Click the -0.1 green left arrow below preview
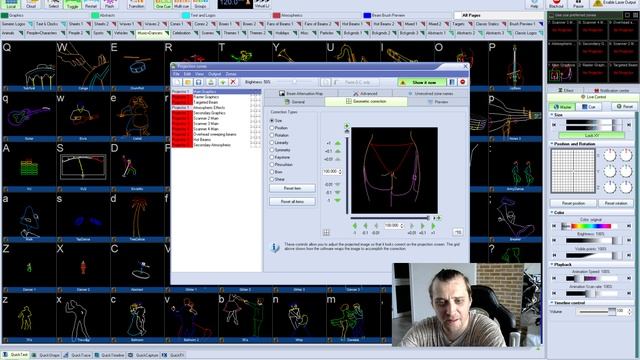 365,226
